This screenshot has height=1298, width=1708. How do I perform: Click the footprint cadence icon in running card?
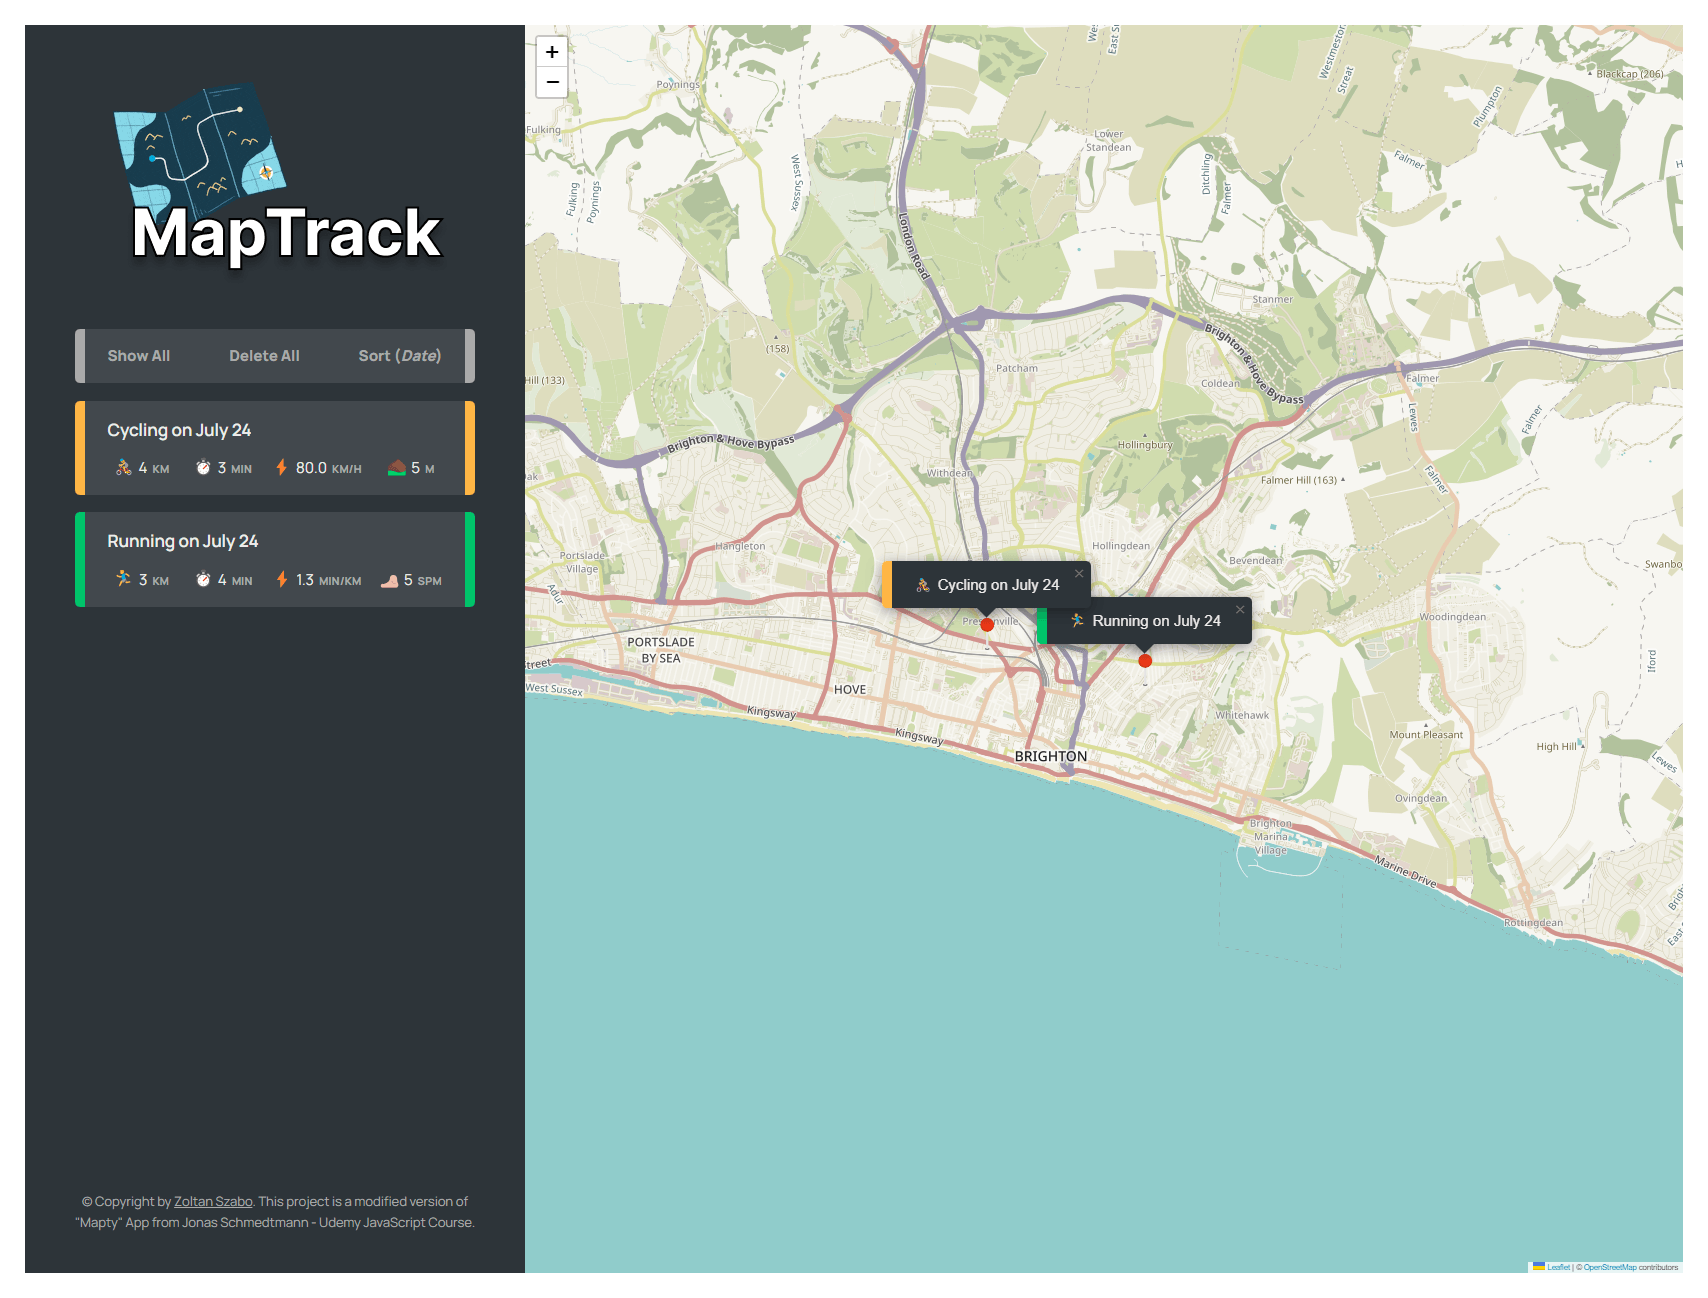pos(389,580)
